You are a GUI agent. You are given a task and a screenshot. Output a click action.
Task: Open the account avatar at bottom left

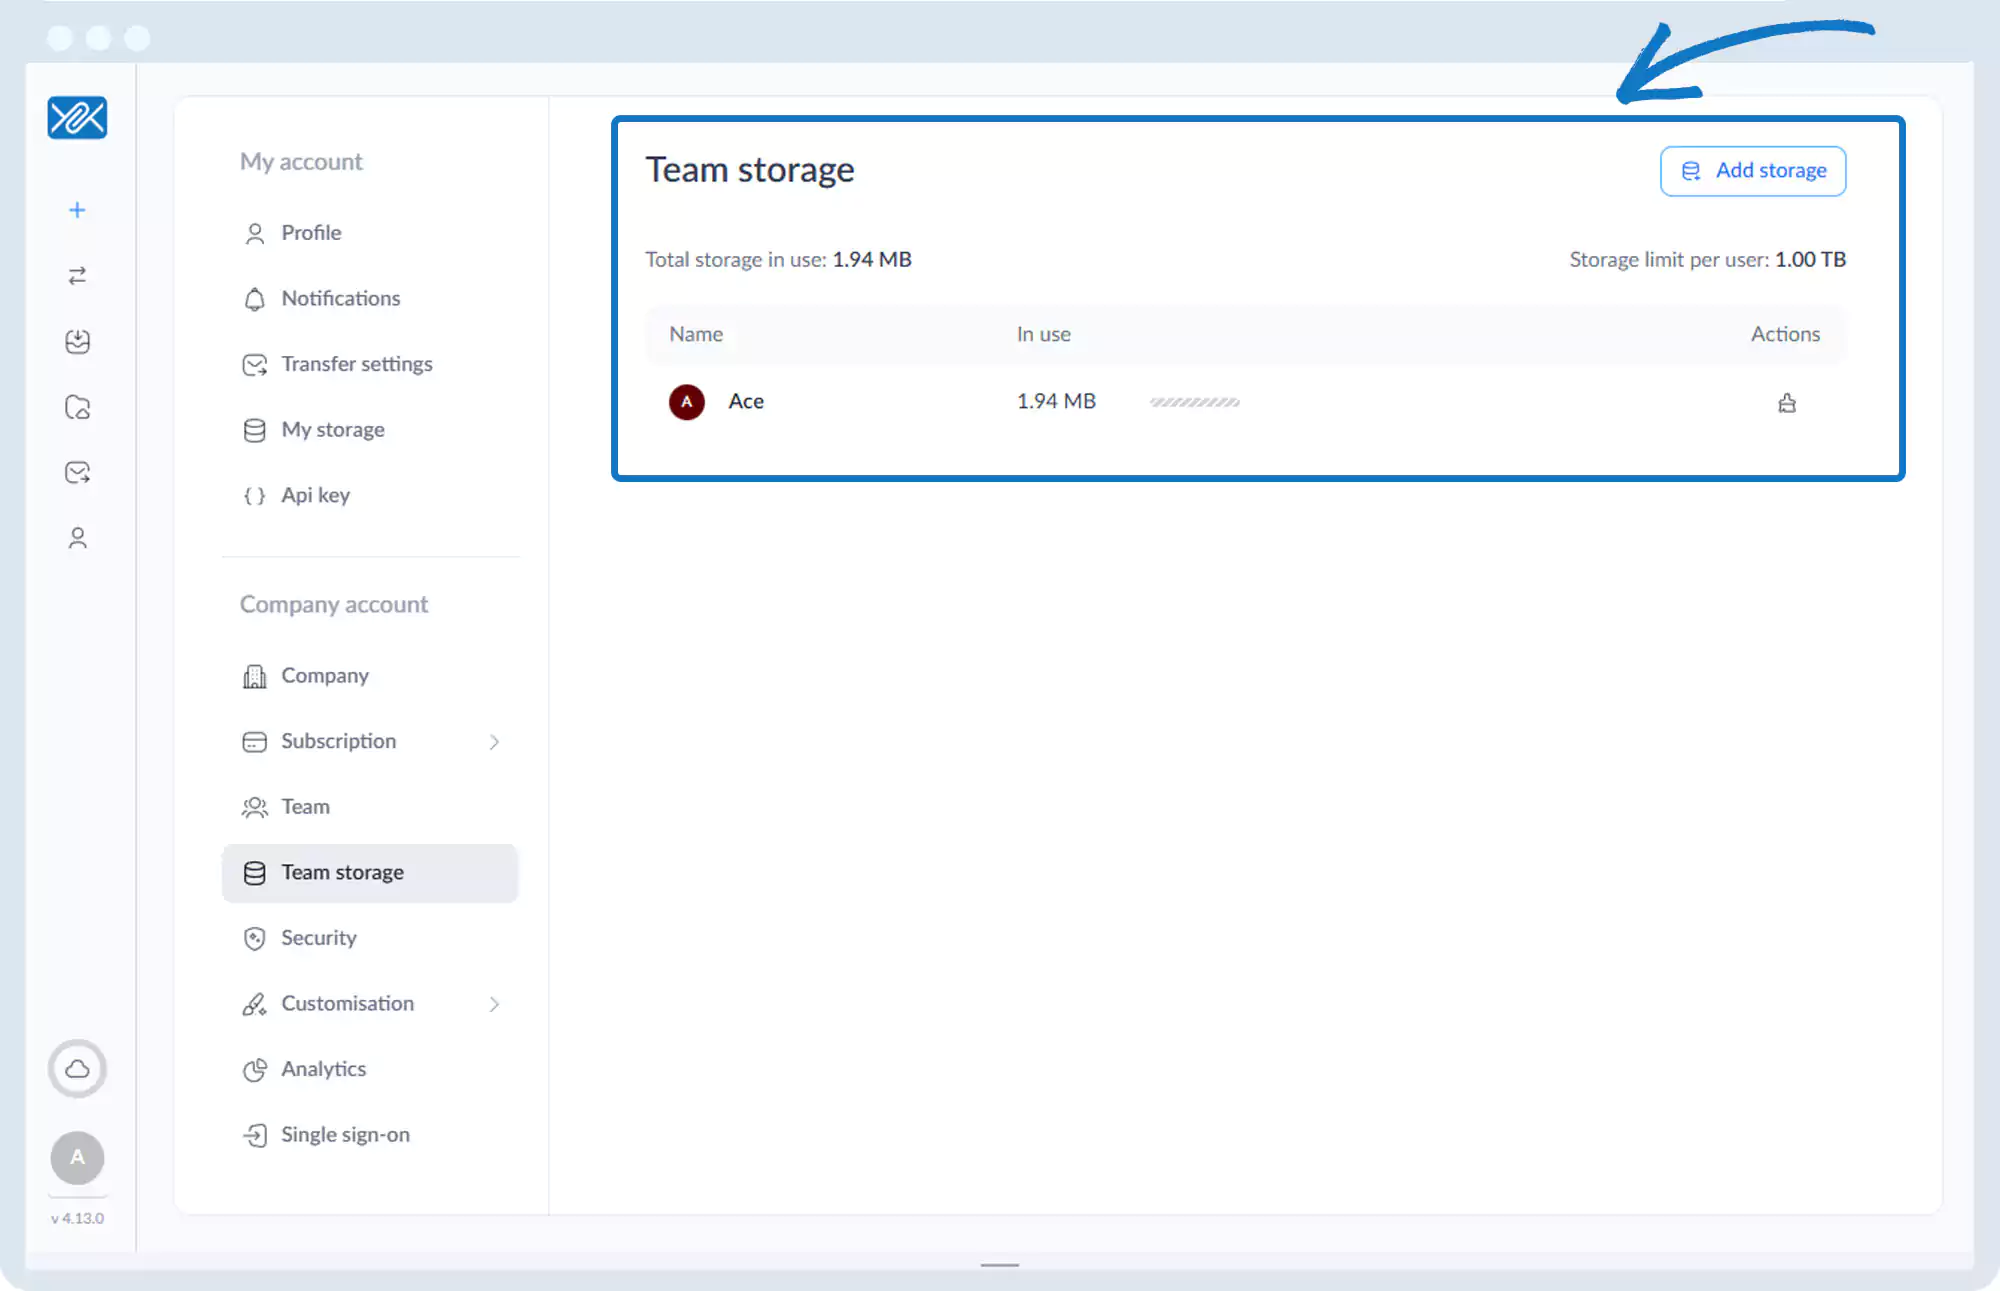[x=77, y=1158]
